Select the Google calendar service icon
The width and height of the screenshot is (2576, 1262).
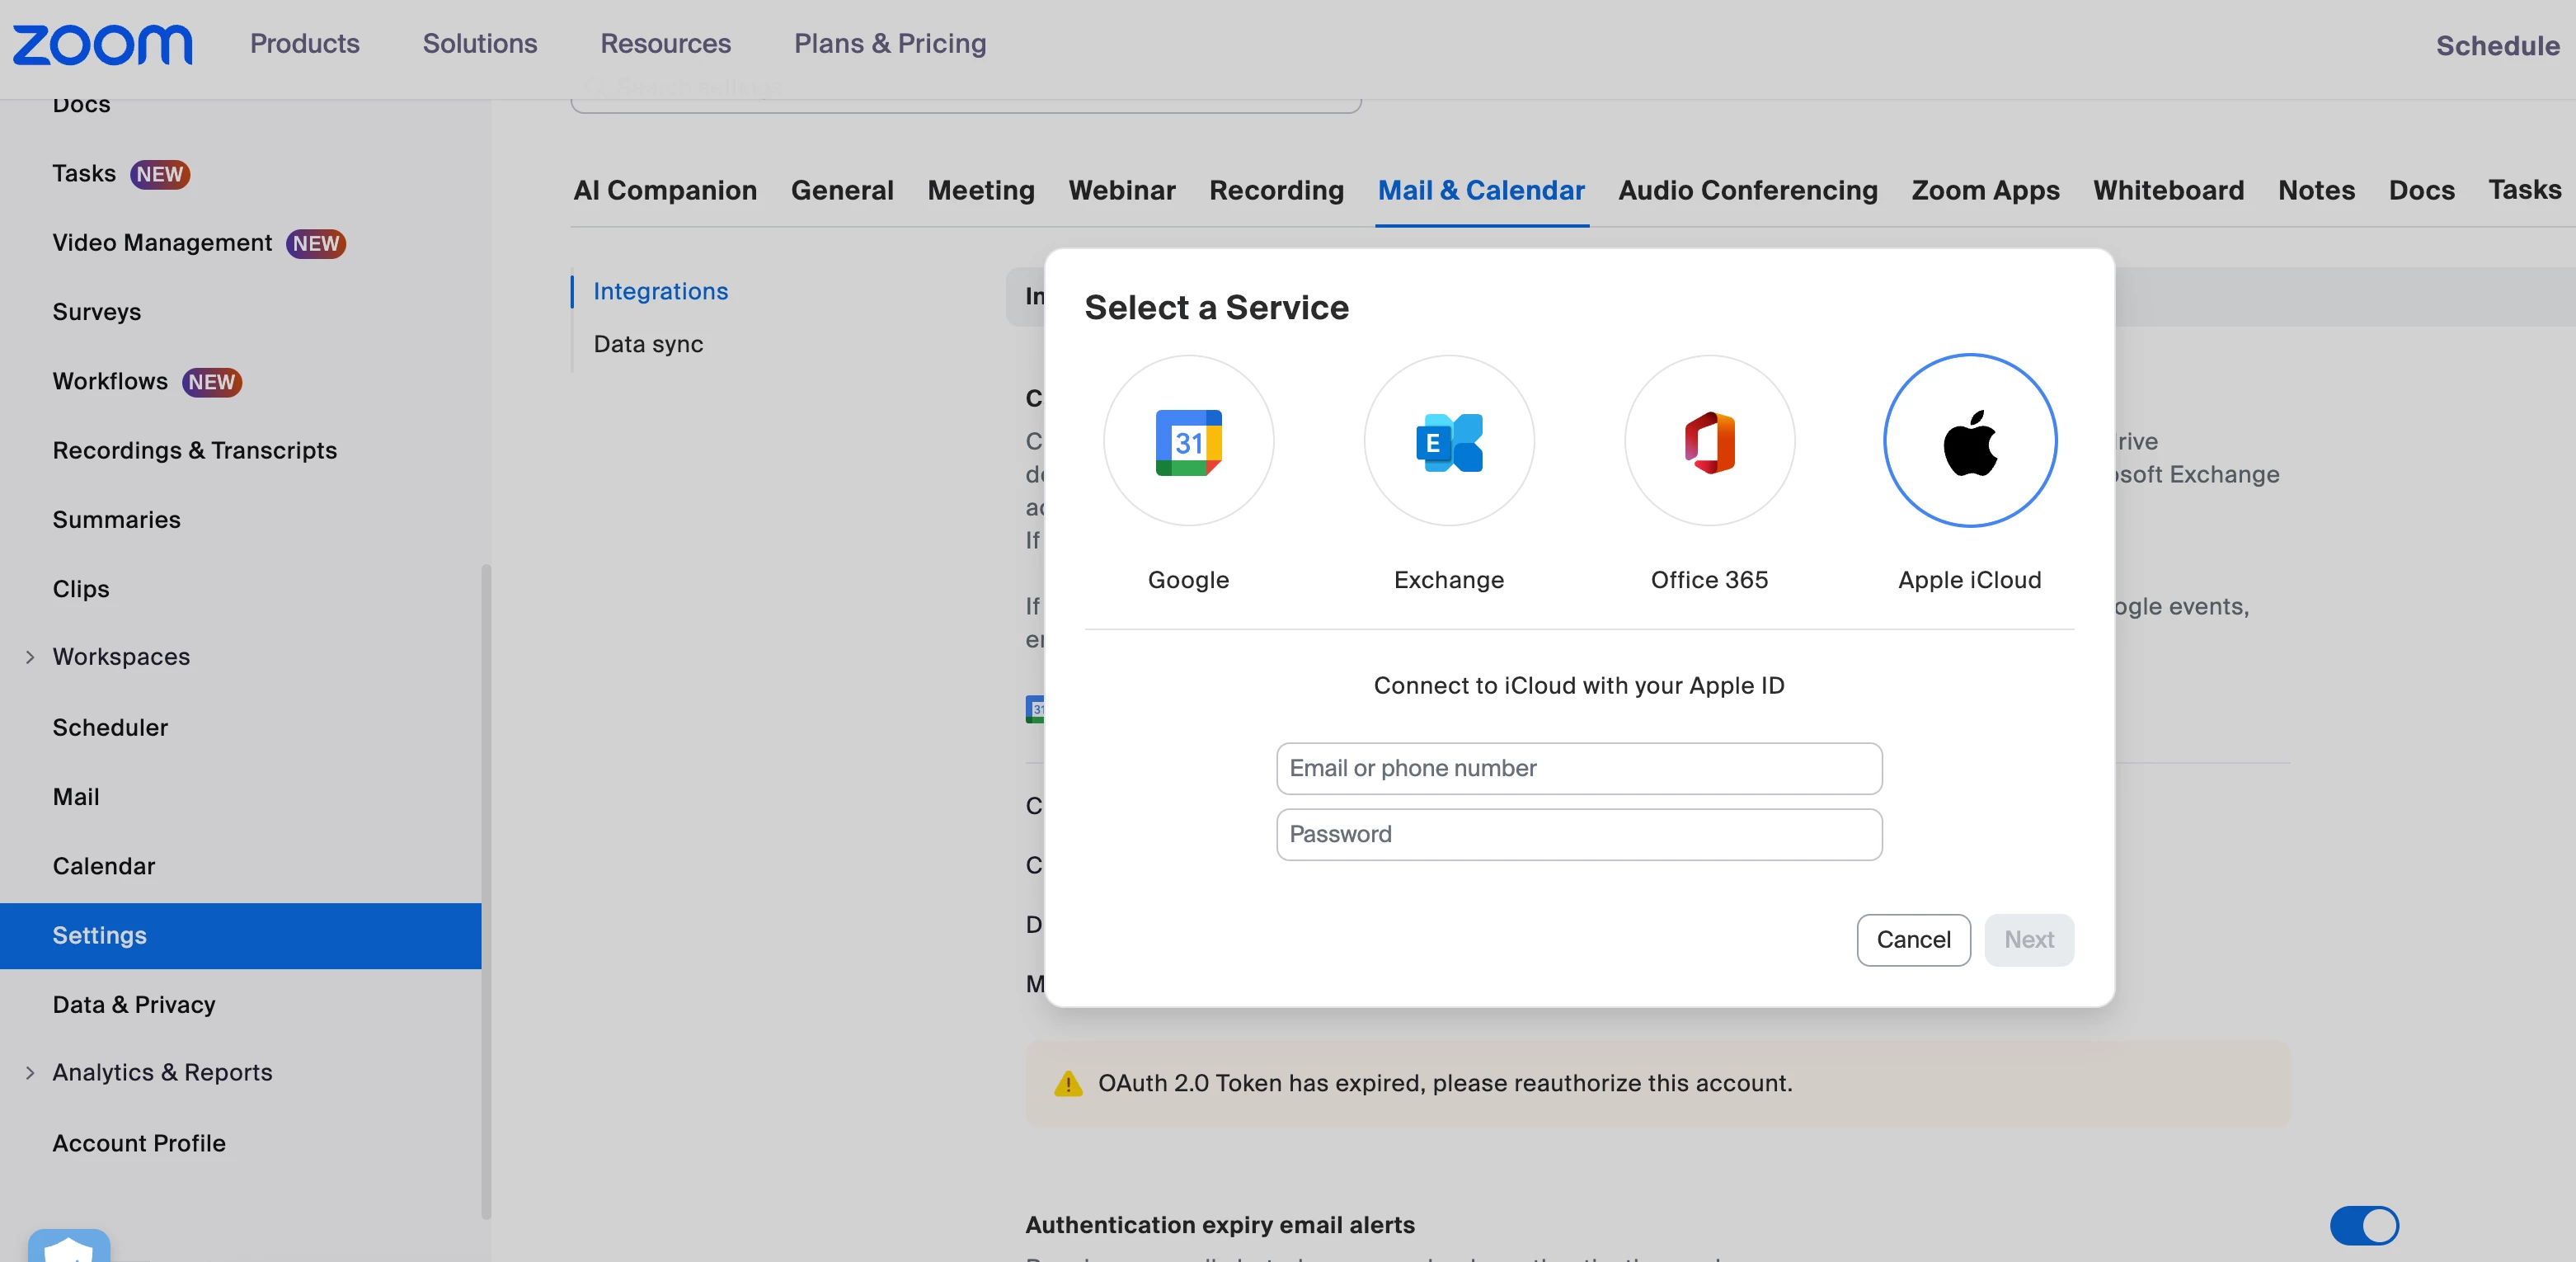1188,441
